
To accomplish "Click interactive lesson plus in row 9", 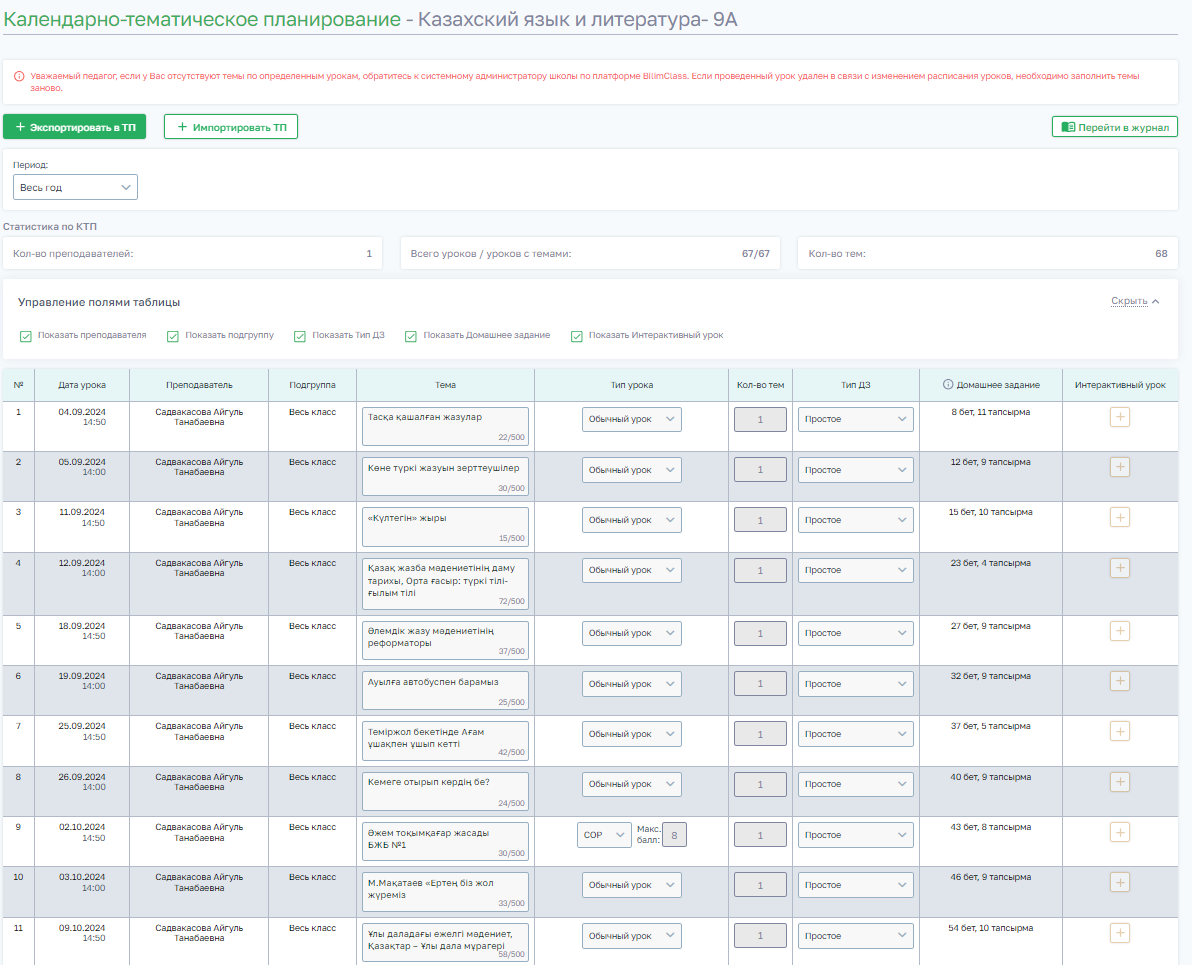I will pos(1120,832).
